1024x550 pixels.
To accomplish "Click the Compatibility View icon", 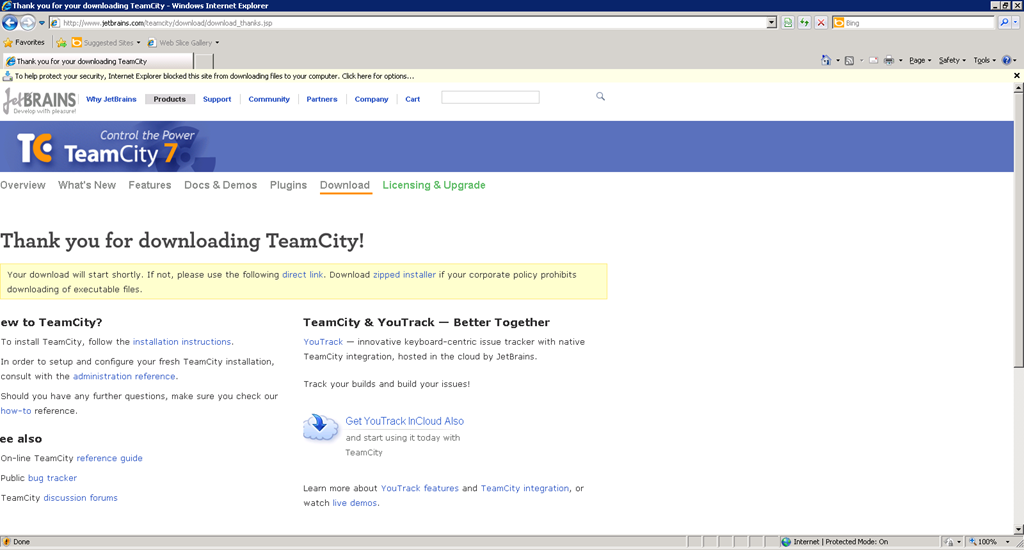I will [x=788, y=23].
